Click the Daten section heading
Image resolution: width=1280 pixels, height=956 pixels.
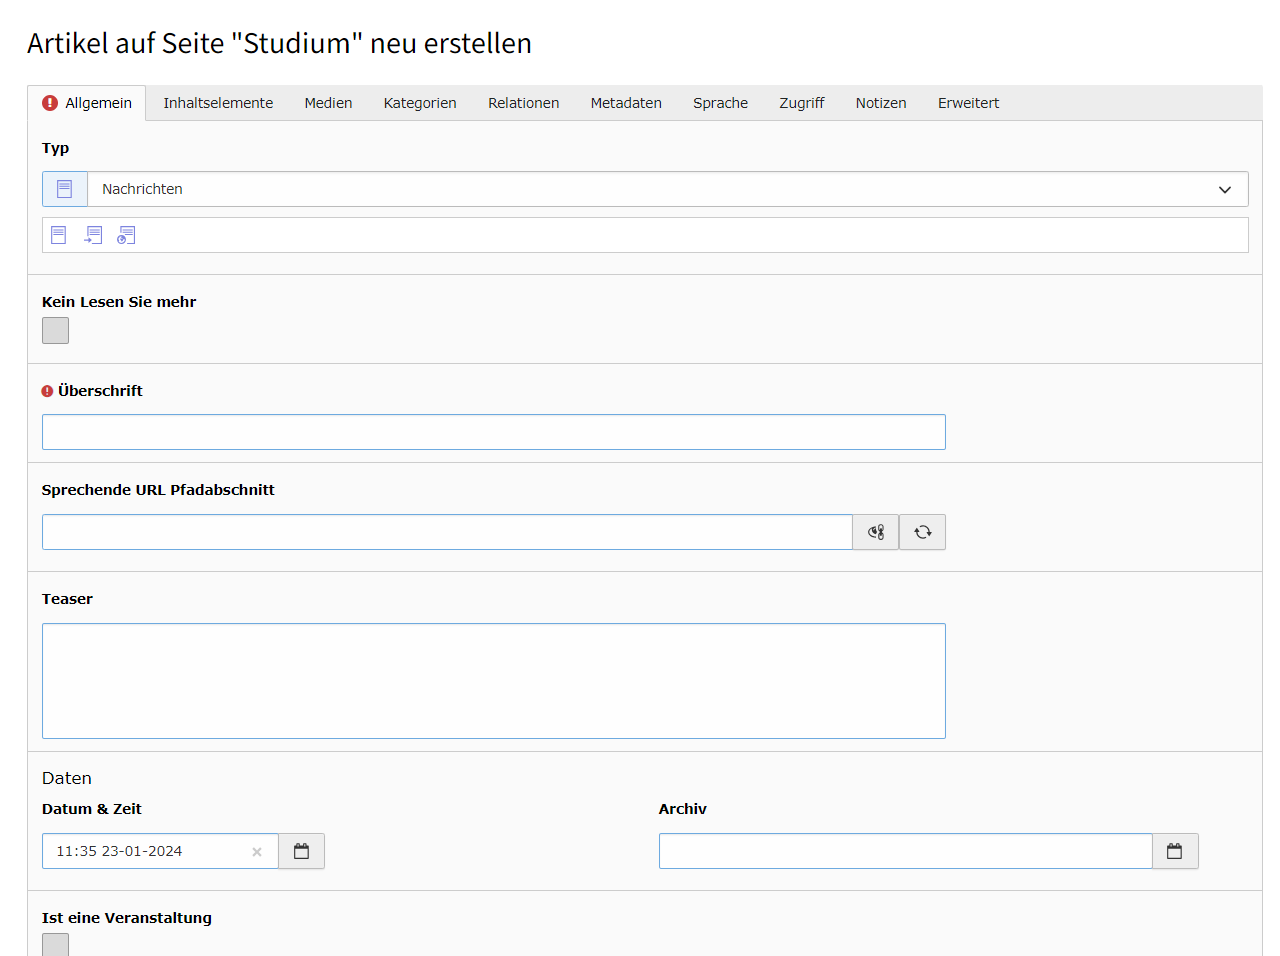click(67, 778)
